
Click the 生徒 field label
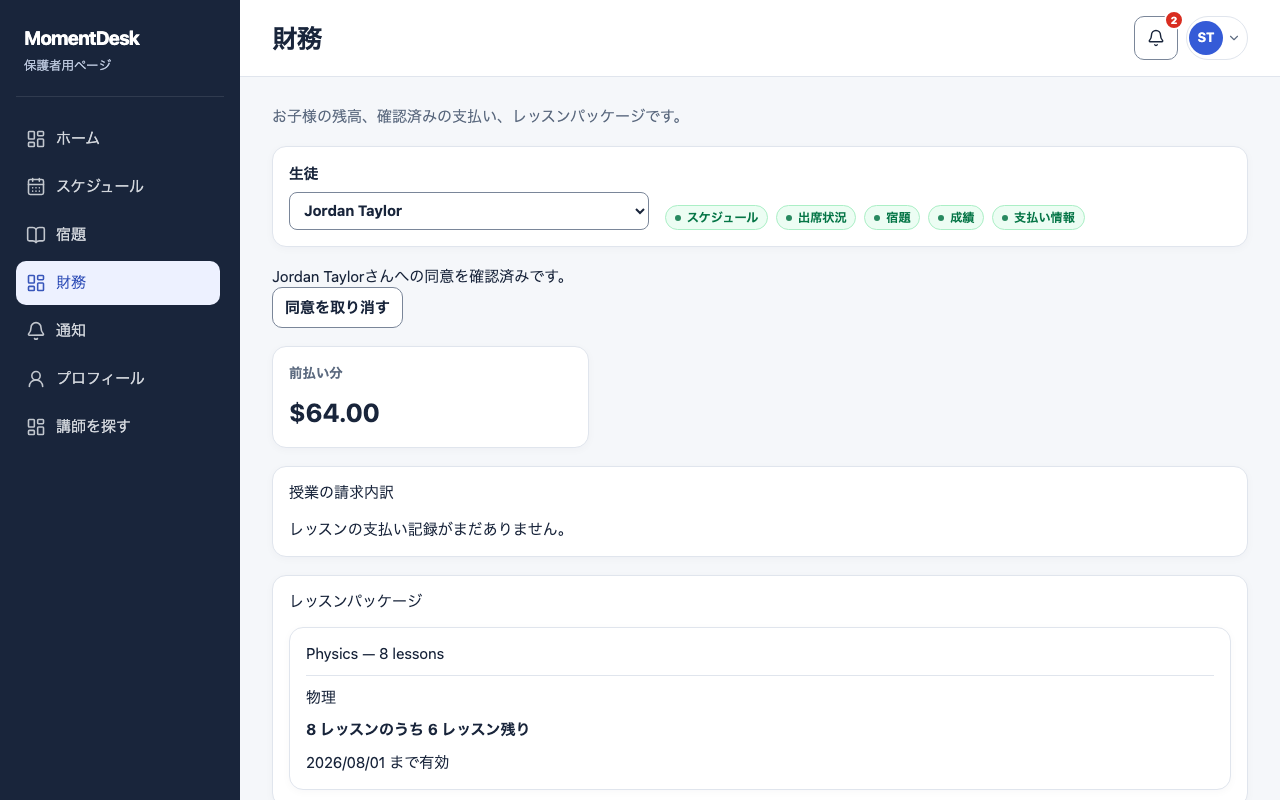click(304, 174)
